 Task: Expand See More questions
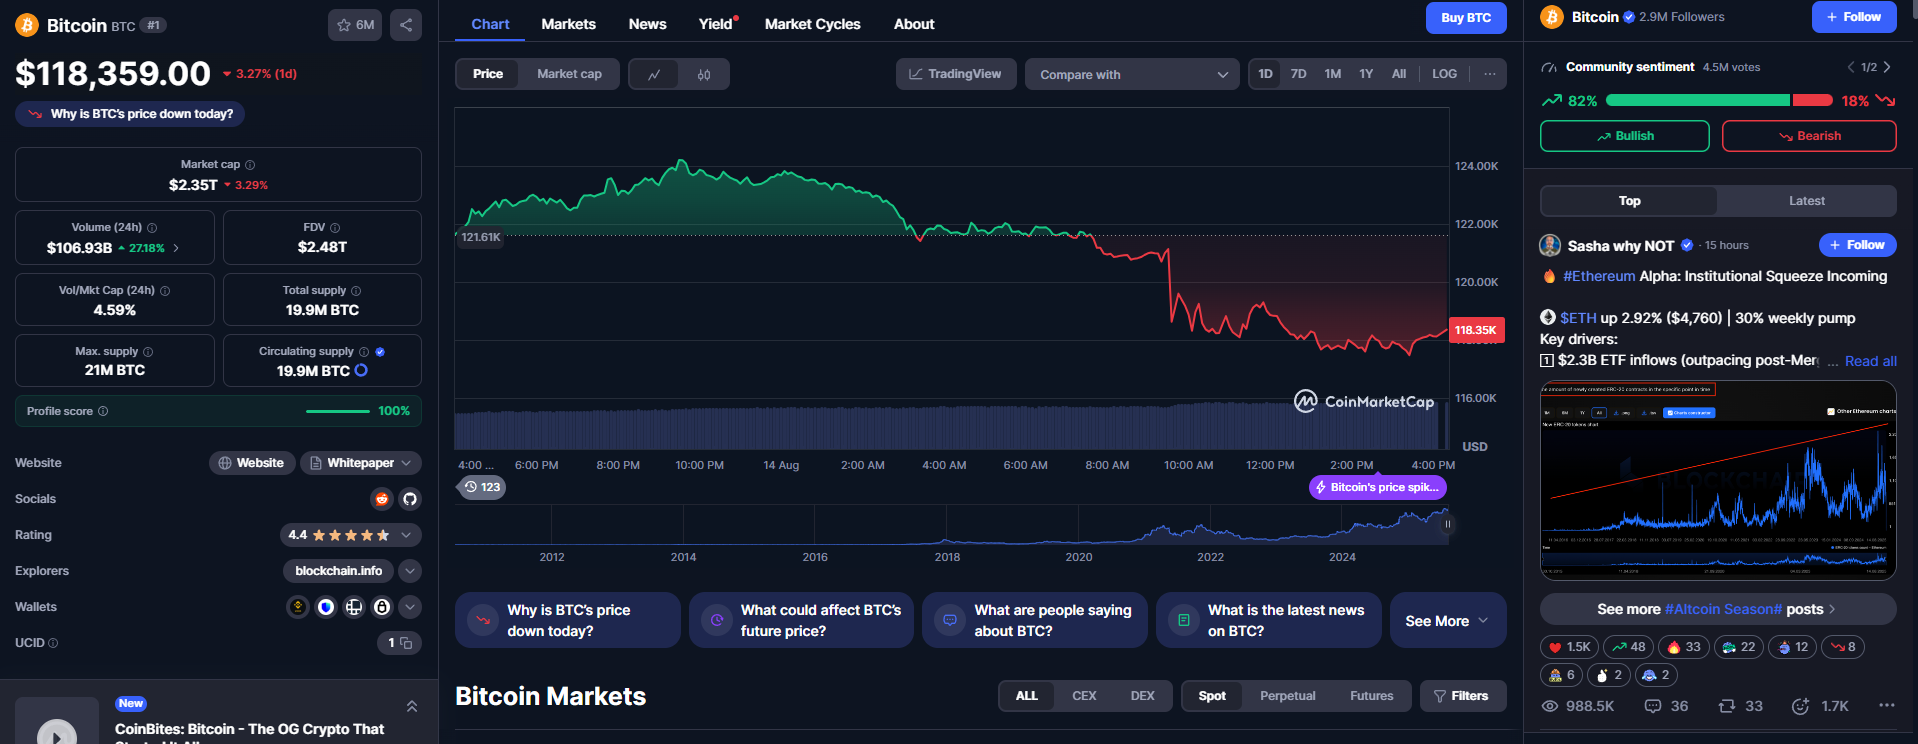(x=1448, y=621)
